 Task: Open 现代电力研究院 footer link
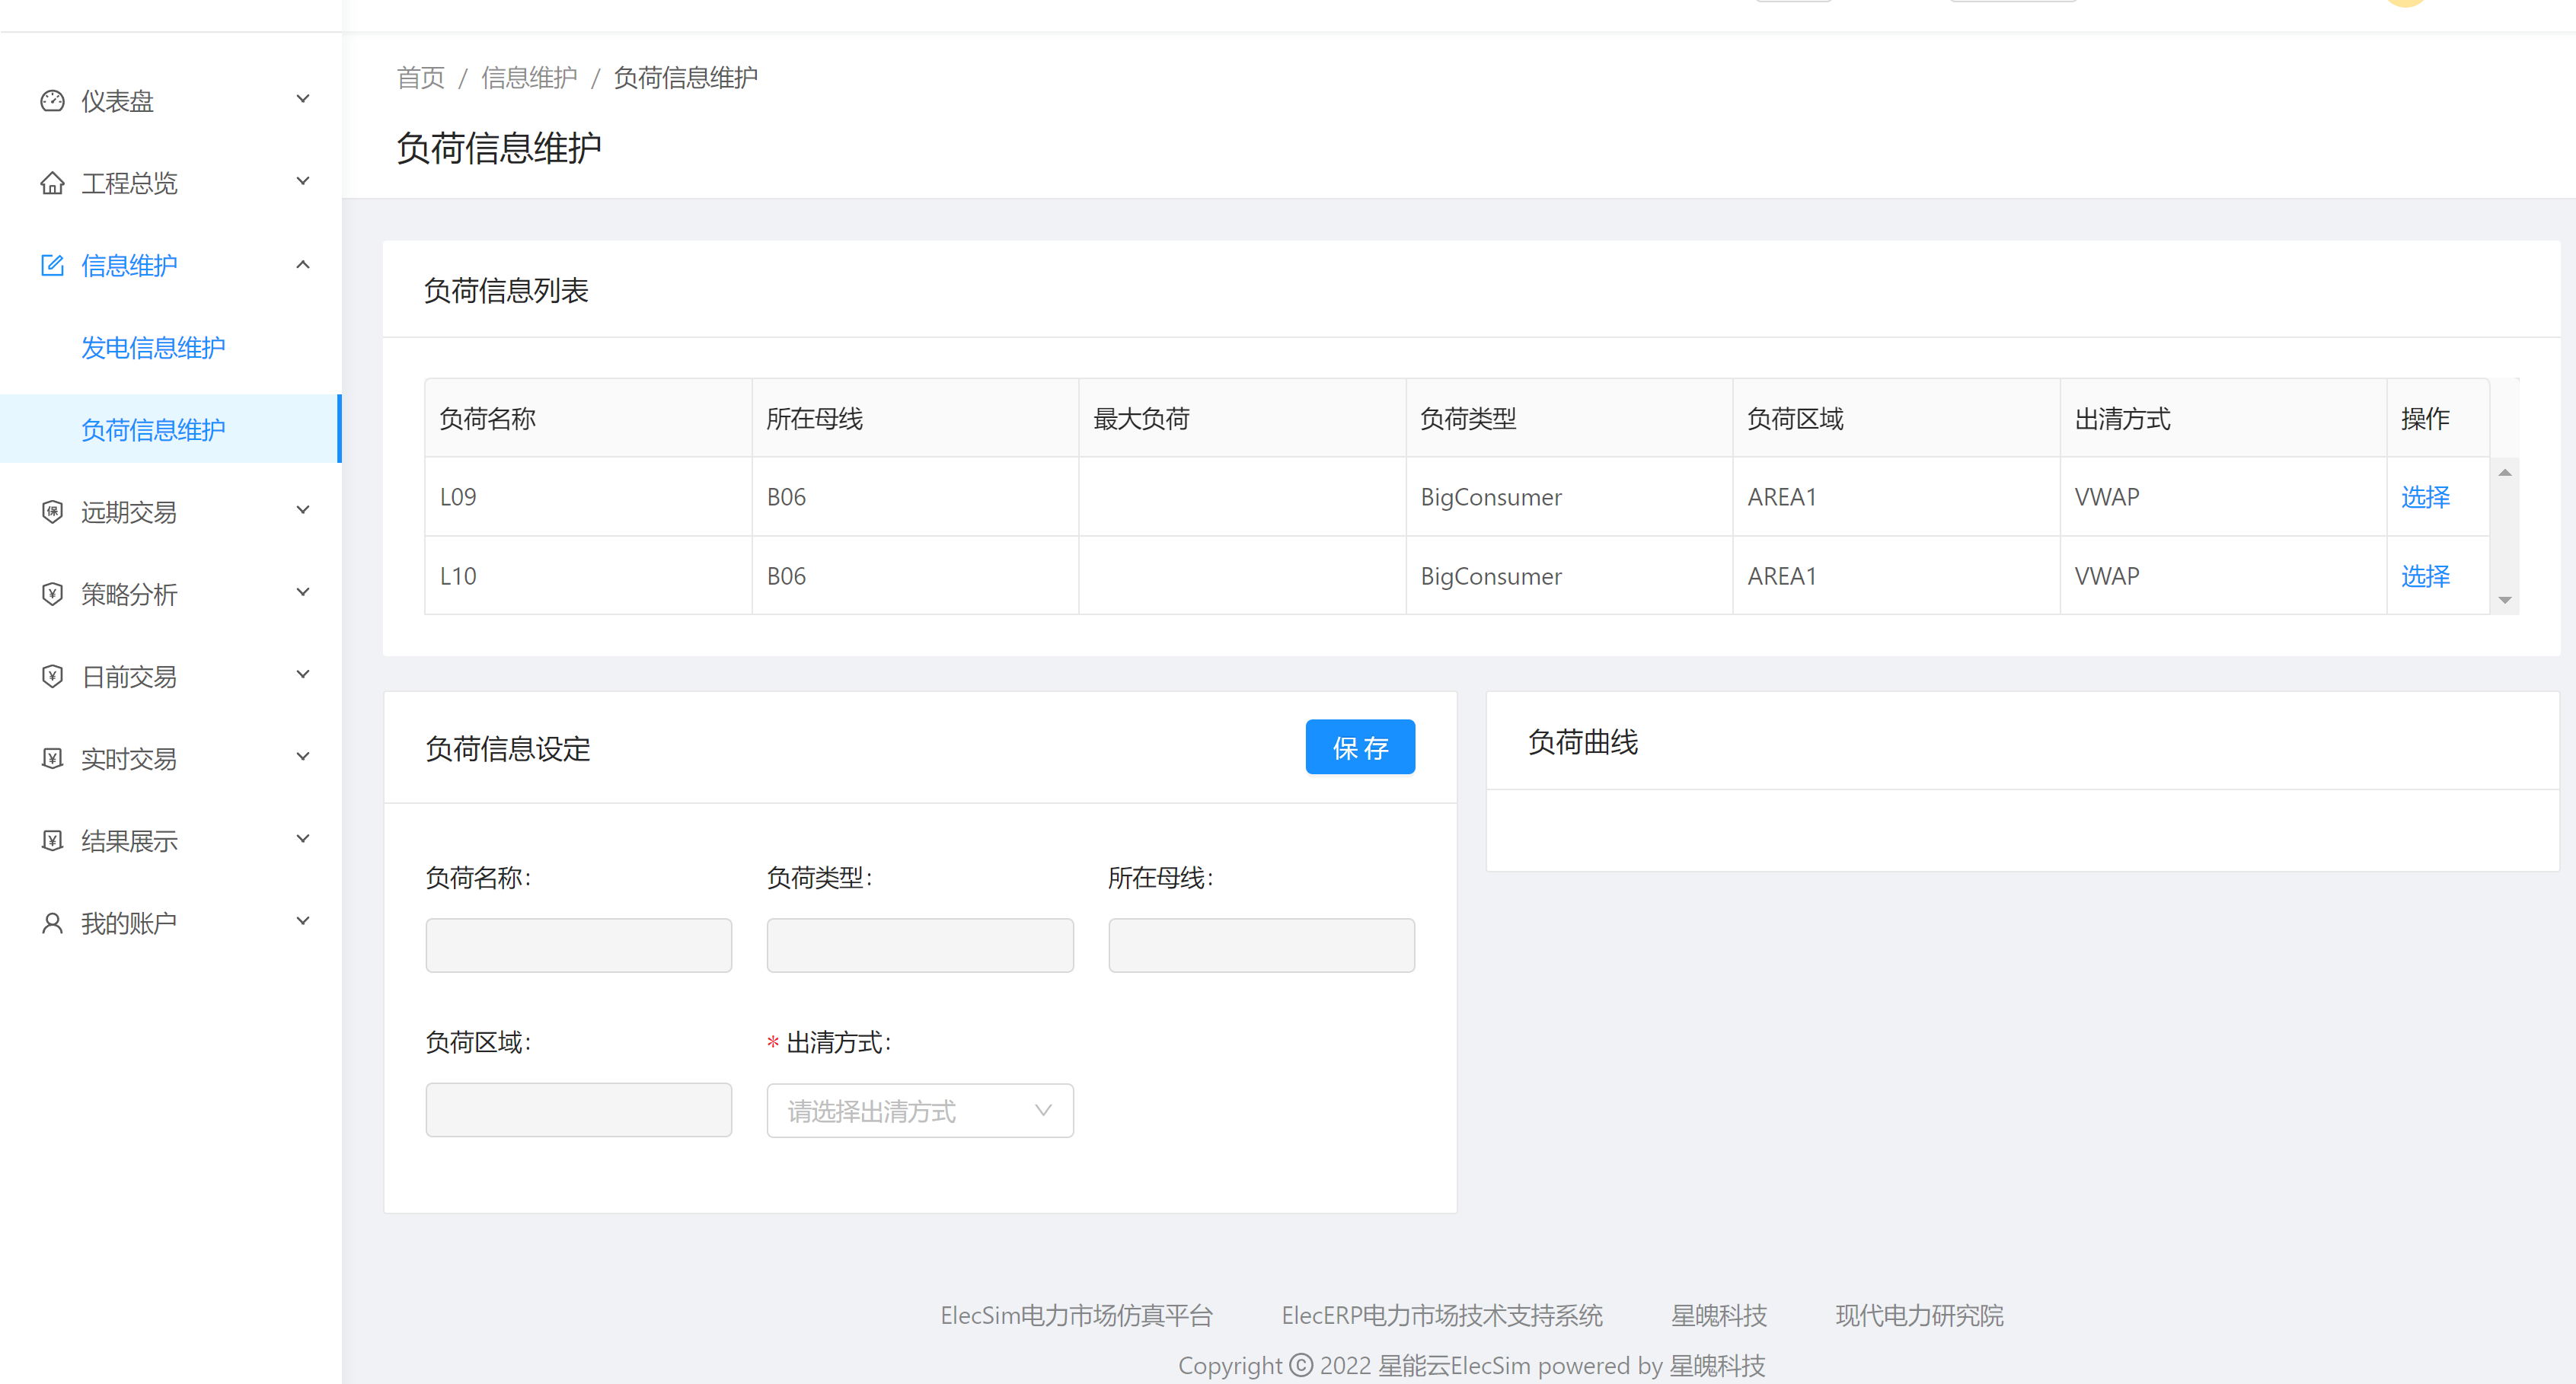[x=1919, y=1315]
